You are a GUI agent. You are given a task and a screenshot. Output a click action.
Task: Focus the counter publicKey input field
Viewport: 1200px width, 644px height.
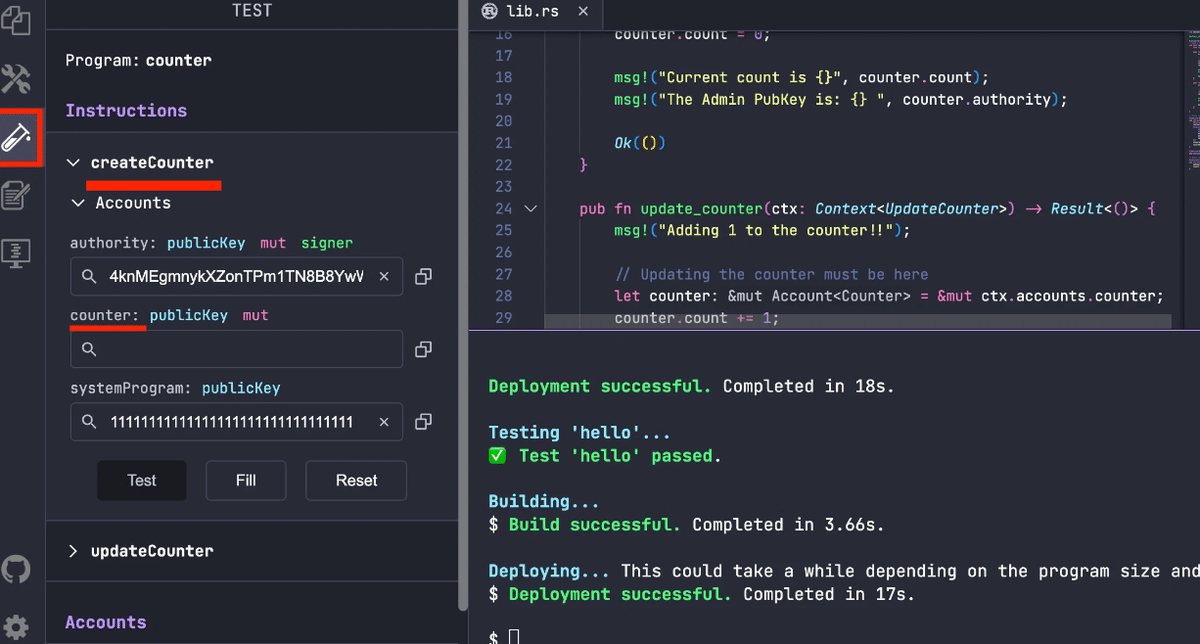coord(236,349)
